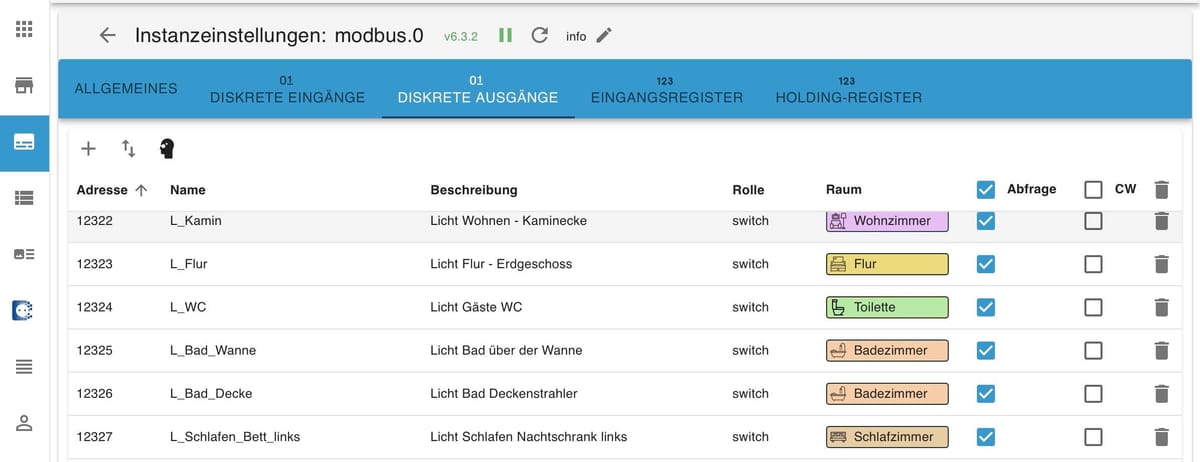Open the Raum dropdown showing Flur
1200x462 pixels.
click(886, 264)
